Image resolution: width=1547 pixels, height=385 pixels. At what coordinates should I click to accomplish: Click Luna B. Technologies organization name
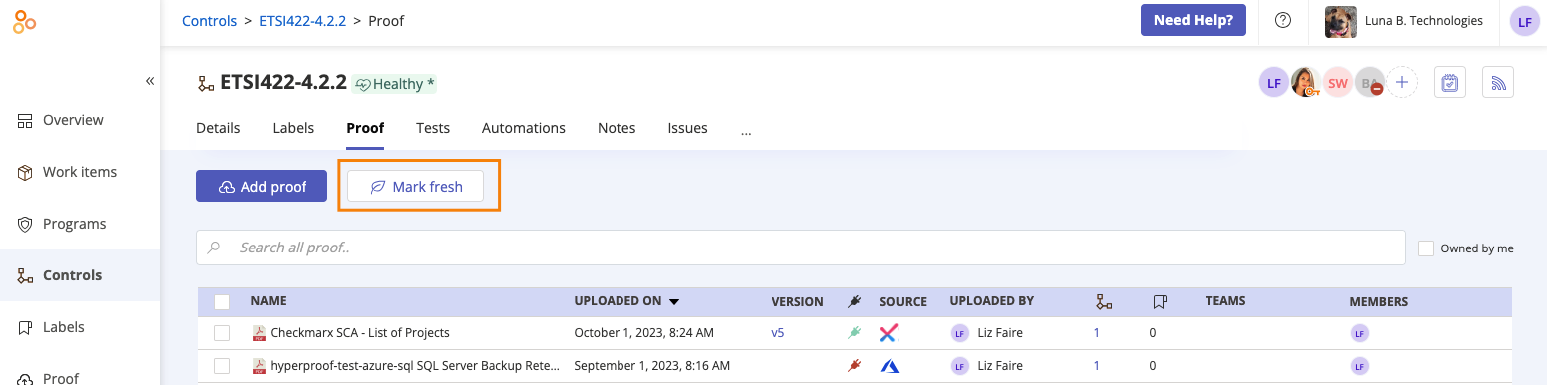(1424, 21)
